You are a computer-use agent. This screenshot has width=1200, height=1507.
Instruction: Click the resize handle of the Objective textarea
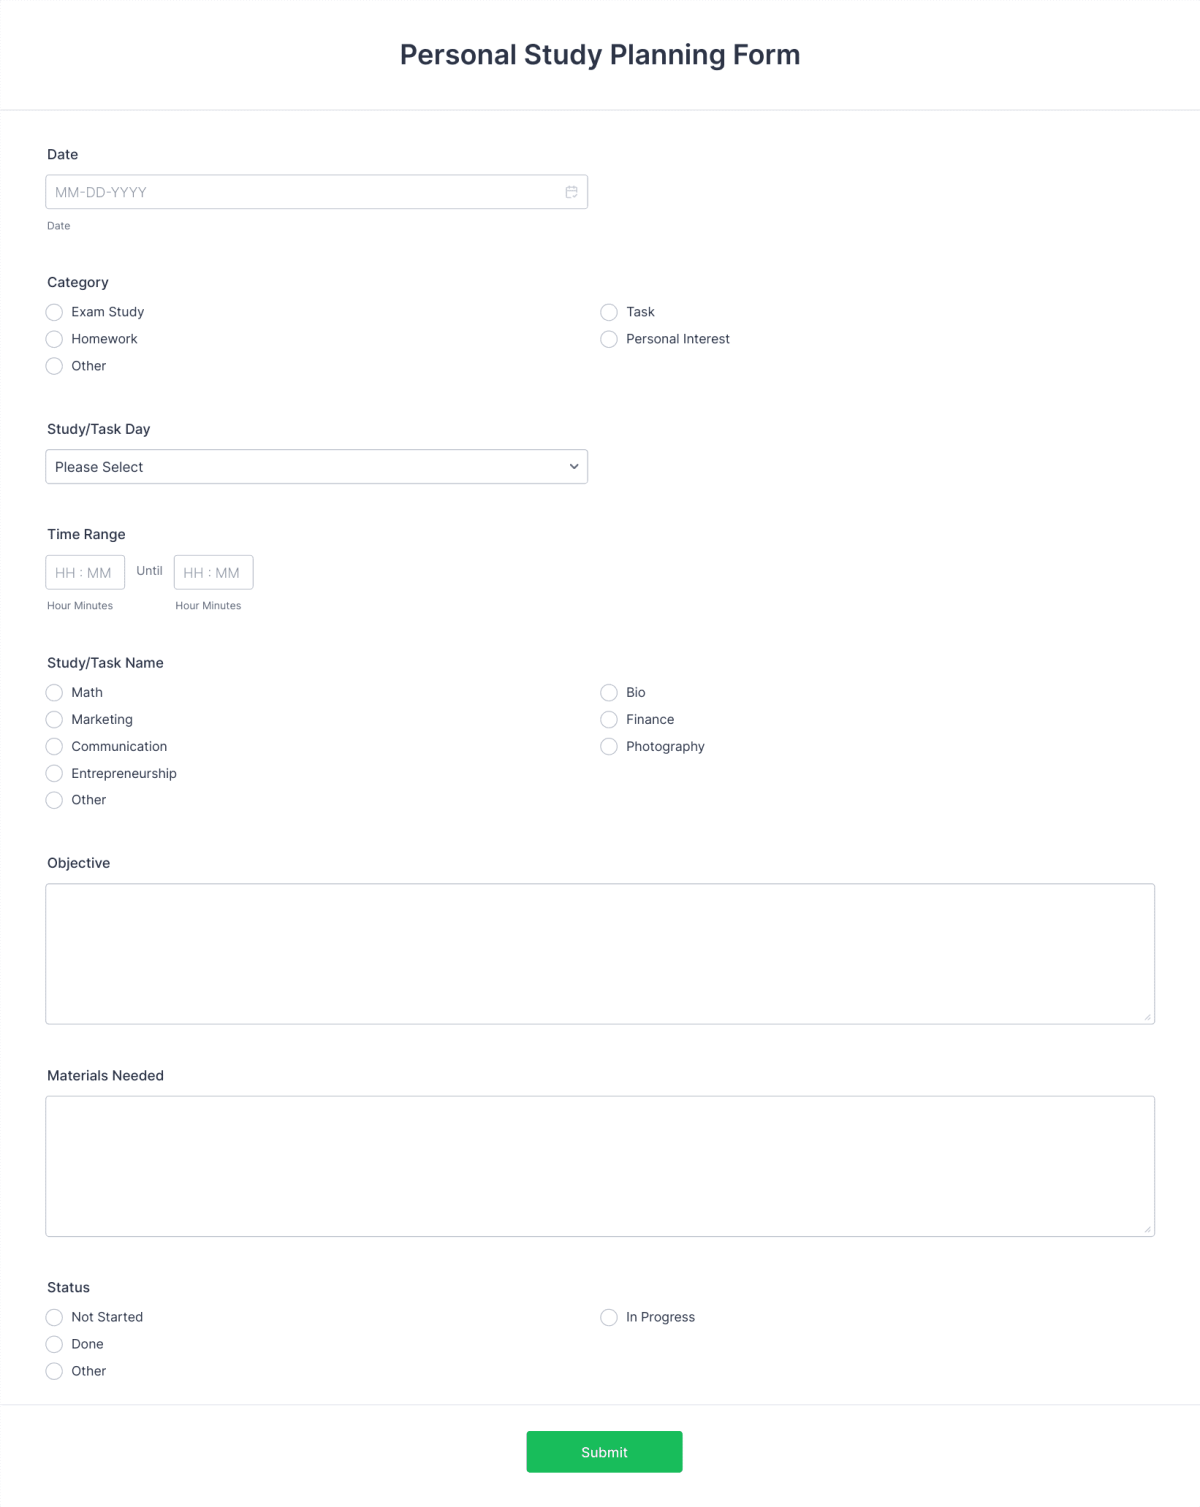(x=1146, y=1017)
